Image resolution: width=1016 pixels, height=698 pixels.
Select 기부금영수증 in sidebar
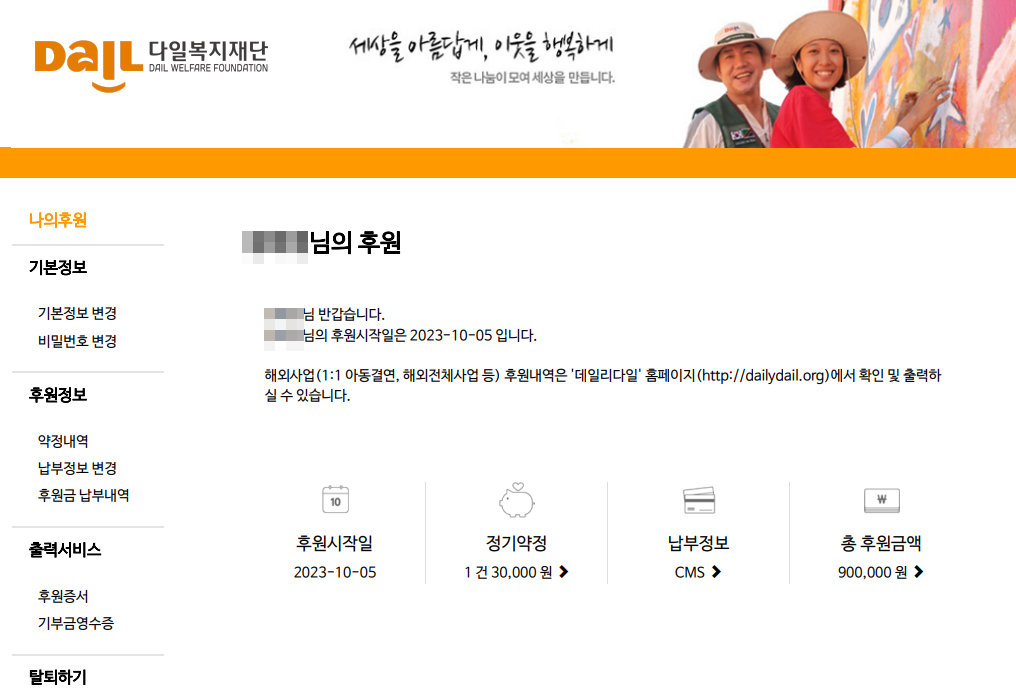click(x=76, y=623)
